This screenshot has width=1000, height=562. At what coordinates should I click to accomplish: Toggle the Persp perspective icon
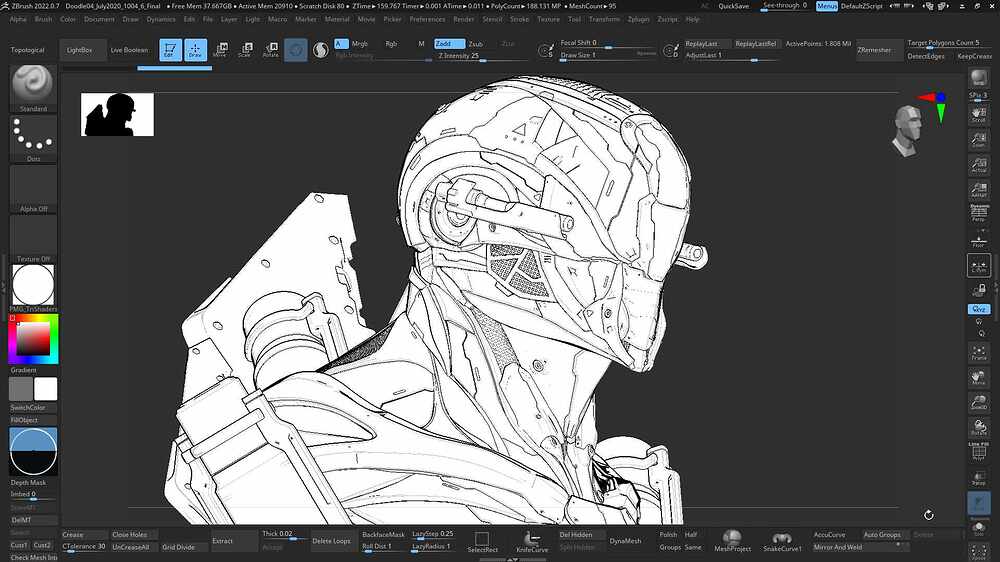978,213
